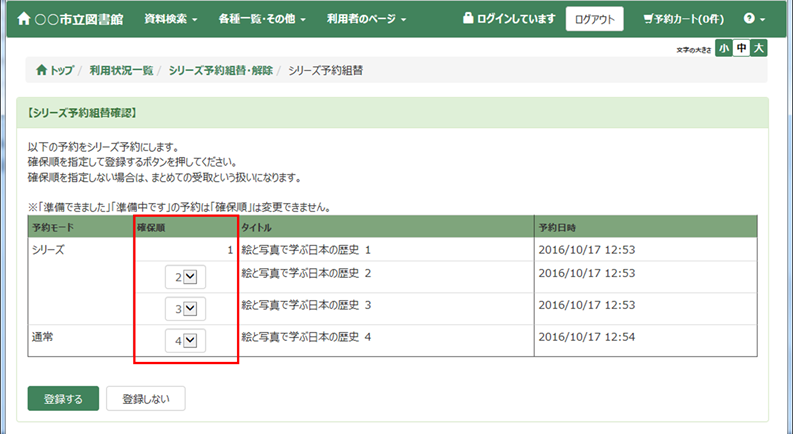Expand the 利用者のページ menu
Viewport: 812px width, 446px height.
coord(366,19)
